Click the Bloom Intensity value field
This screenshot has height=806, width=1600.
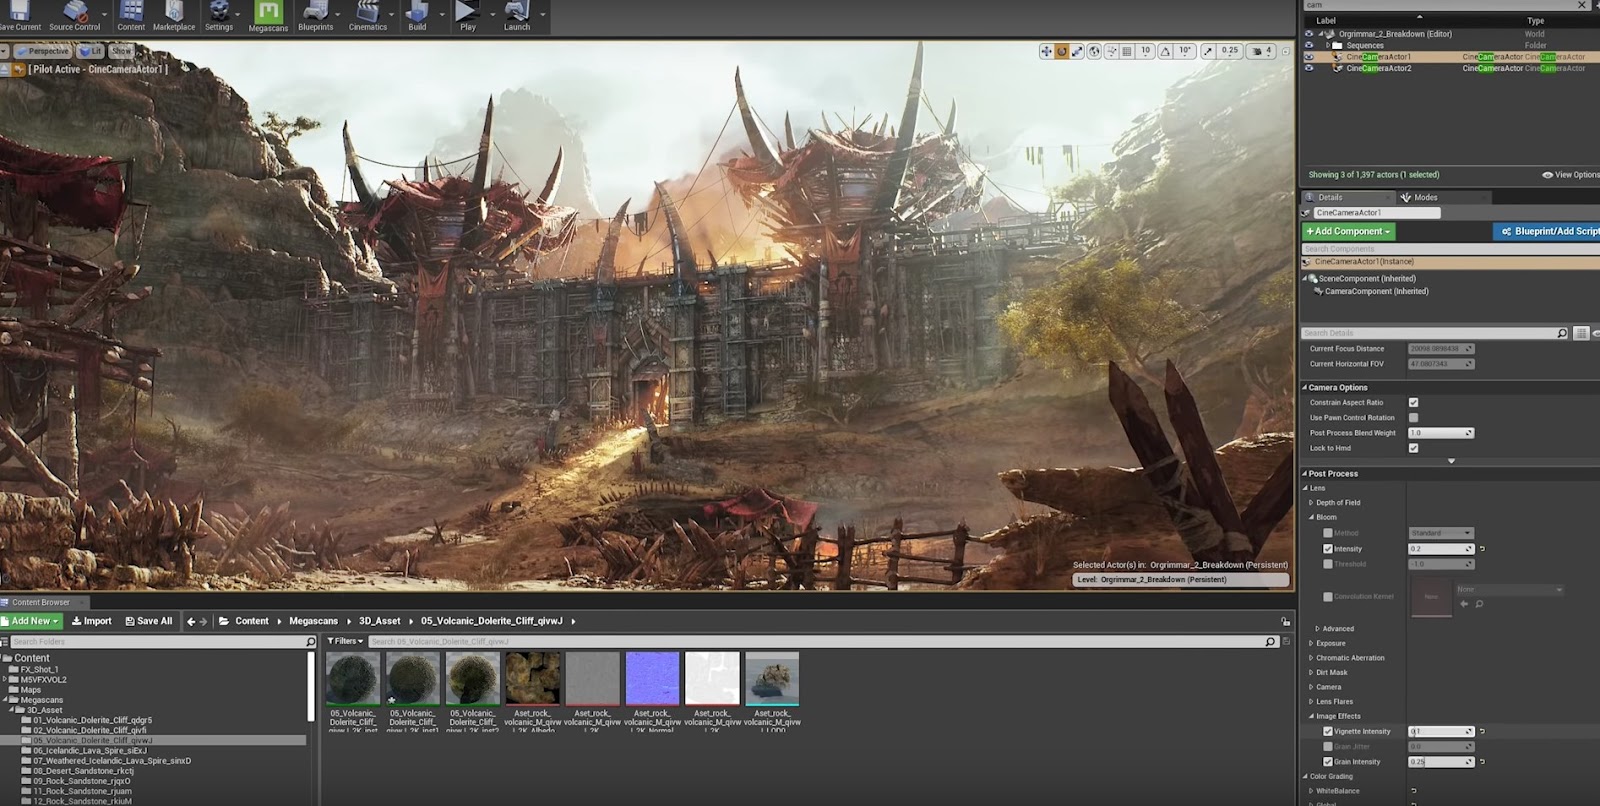pyautogui.click(x=1441, y=549)
